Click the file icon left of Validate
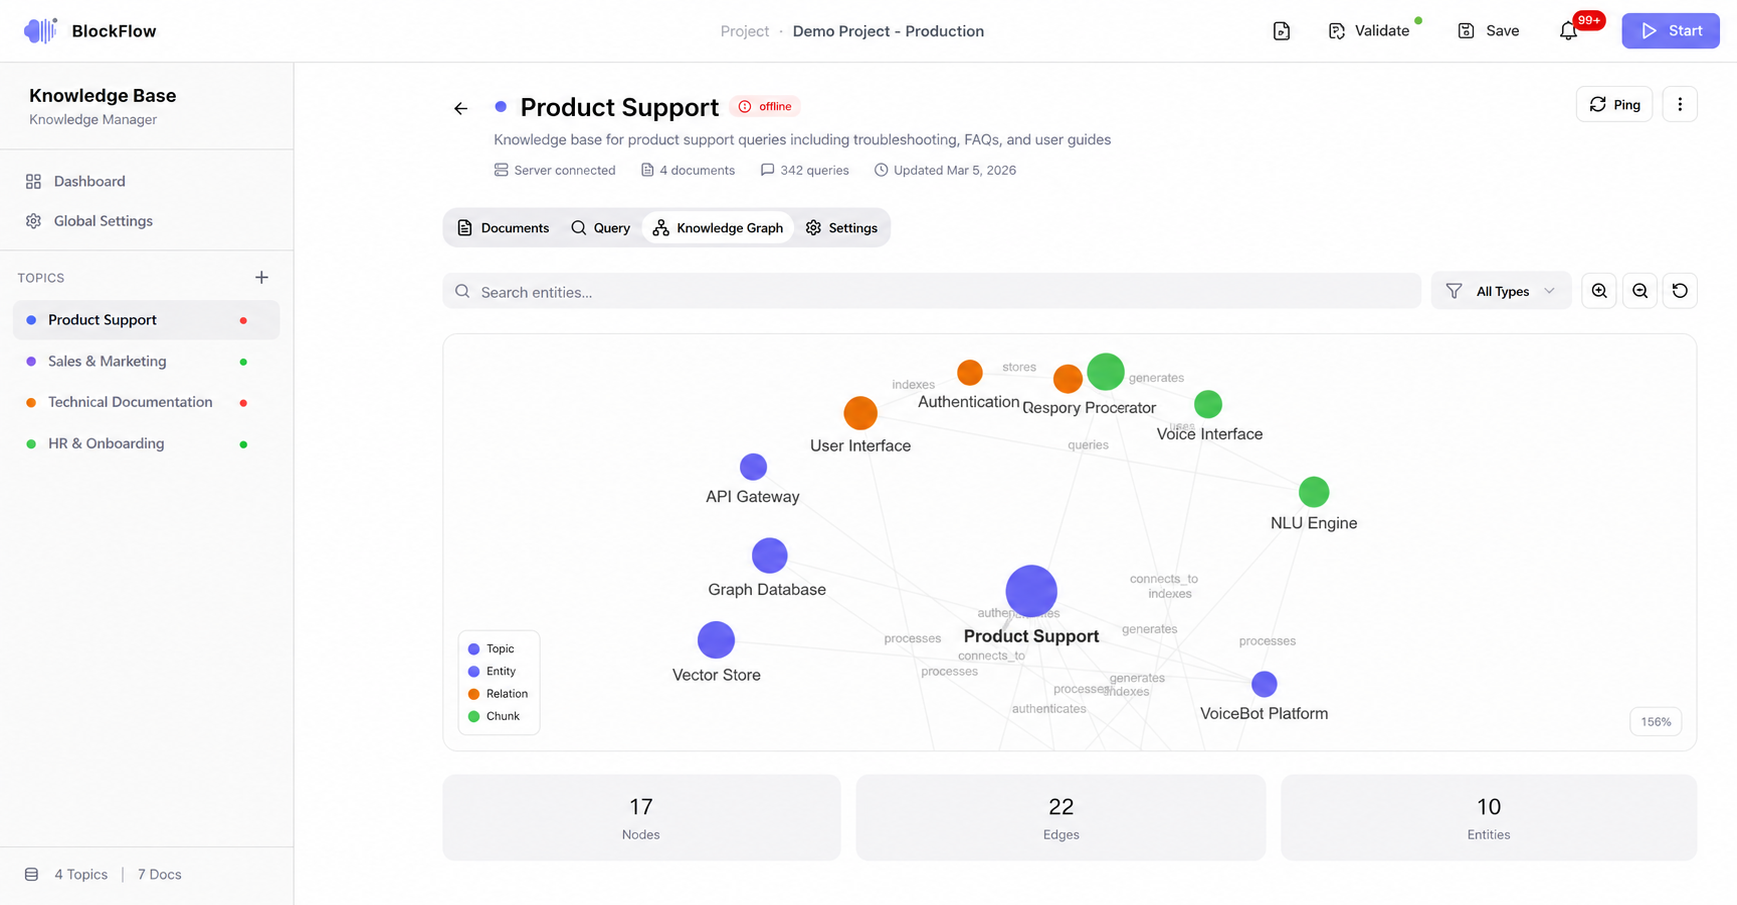 [x=1281, y=31]
